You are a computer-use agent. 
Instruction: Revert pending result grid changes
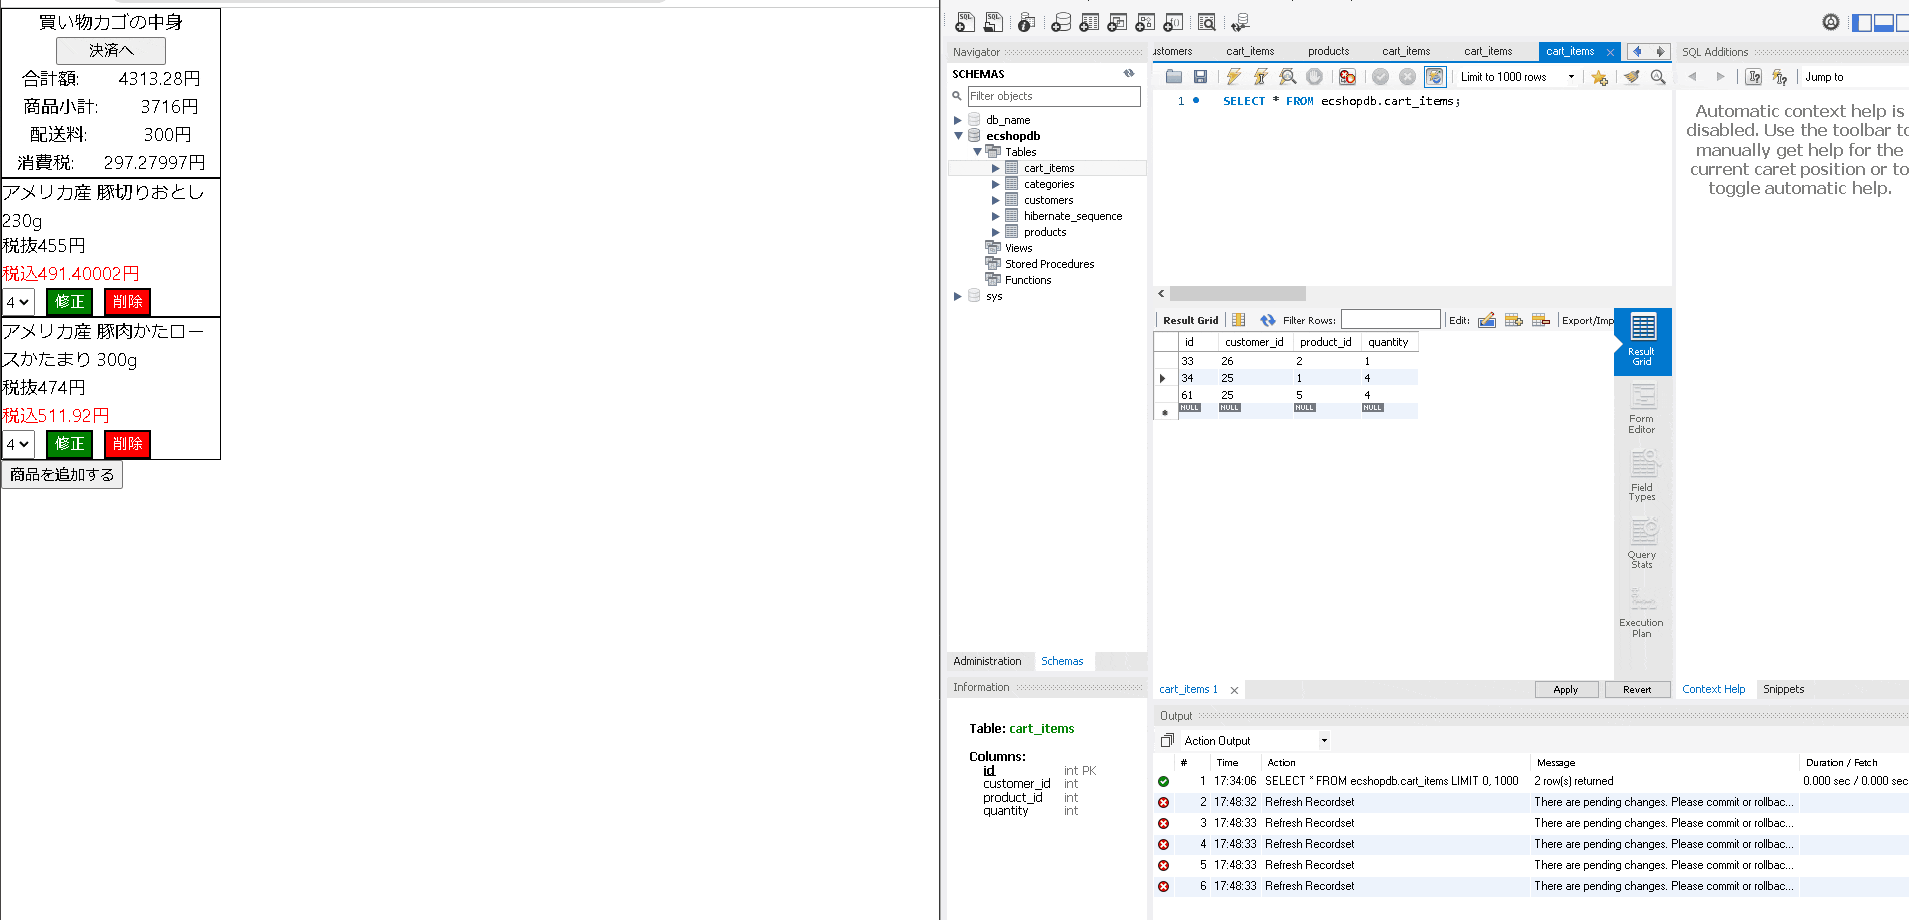(x=1637, y=690)
